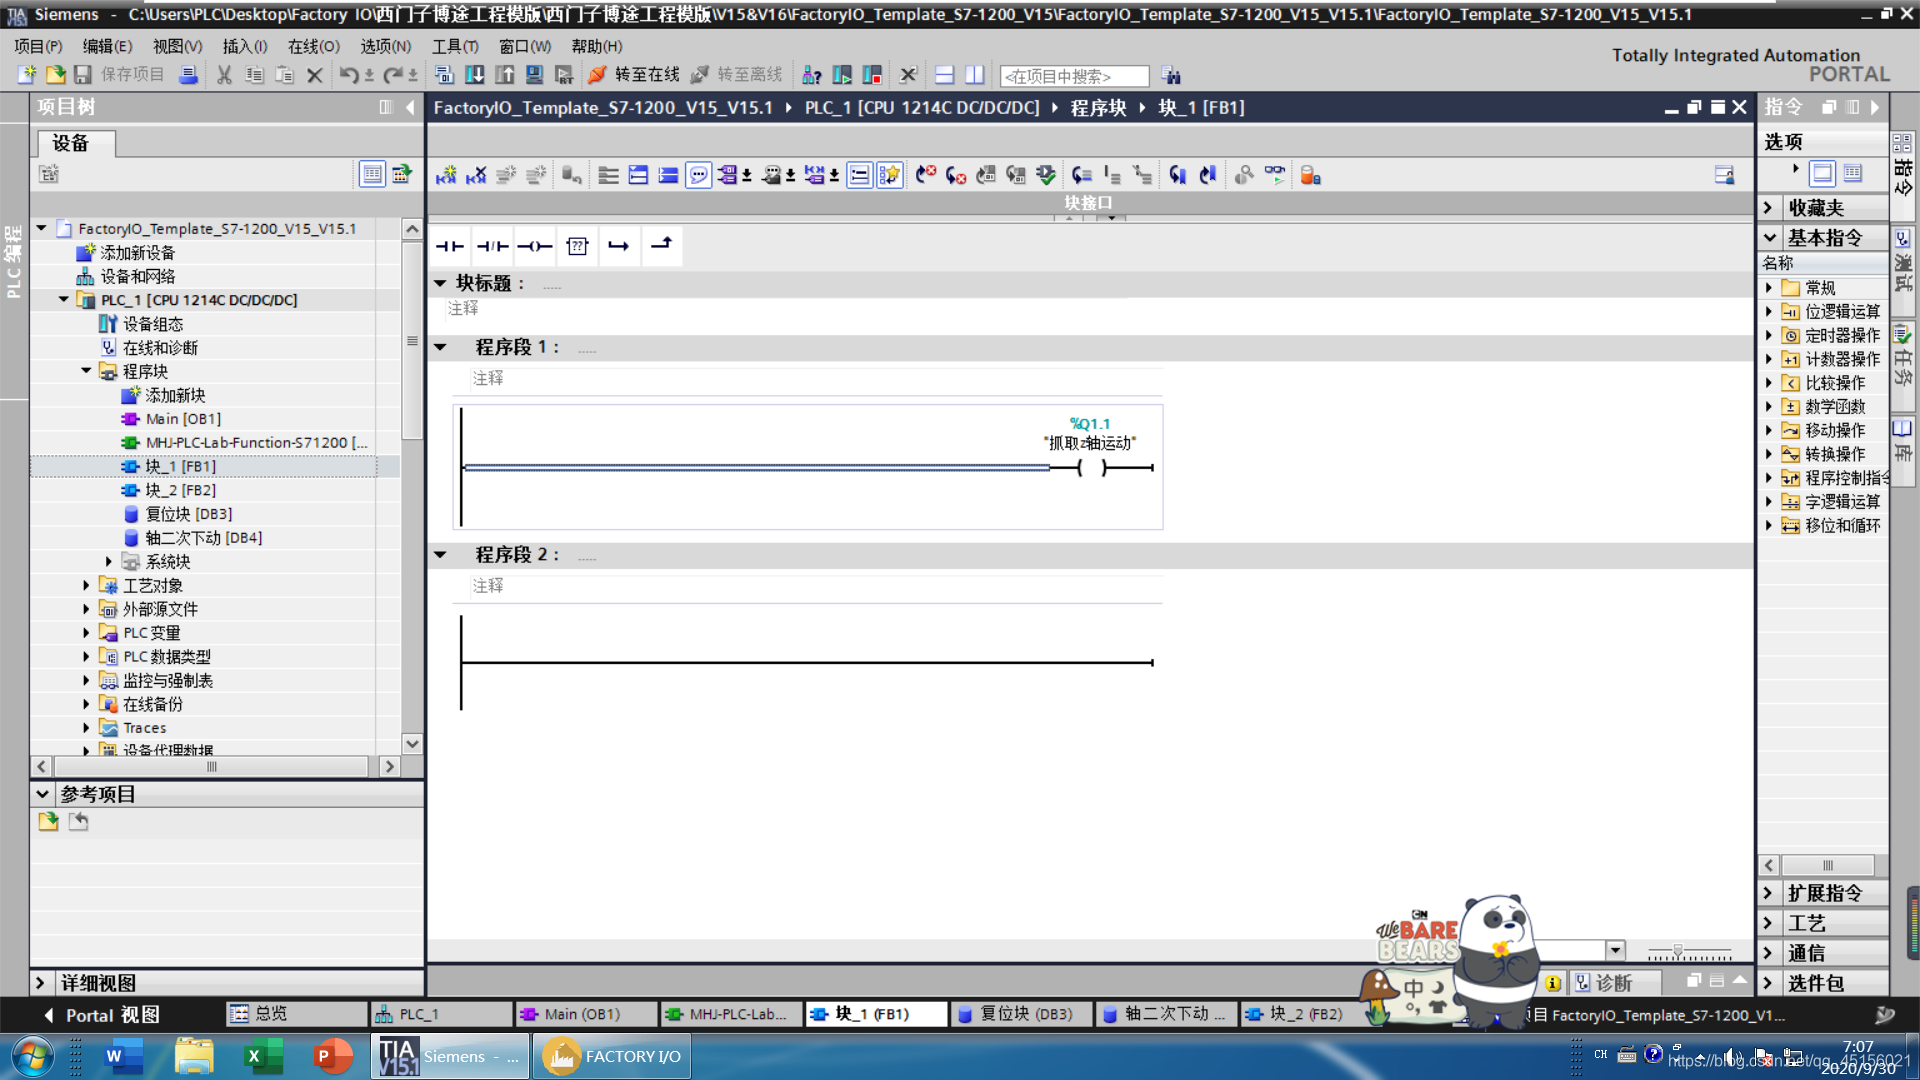Split editor space horizontally

click(944, 75)
